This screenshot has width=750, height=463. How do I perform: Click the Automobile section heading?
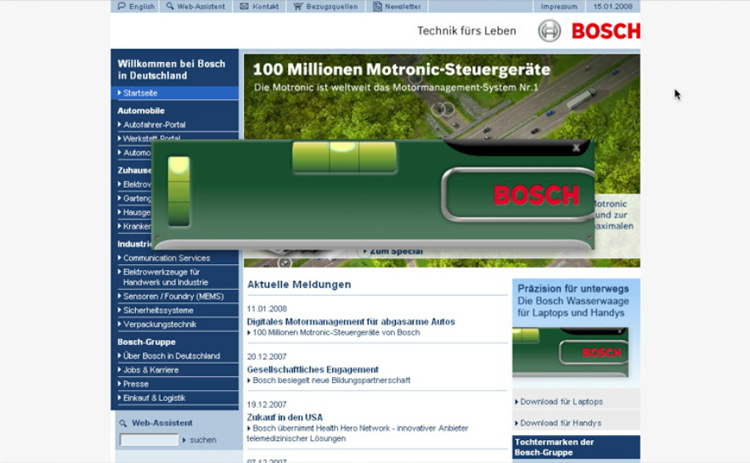[x=141, y=110]
